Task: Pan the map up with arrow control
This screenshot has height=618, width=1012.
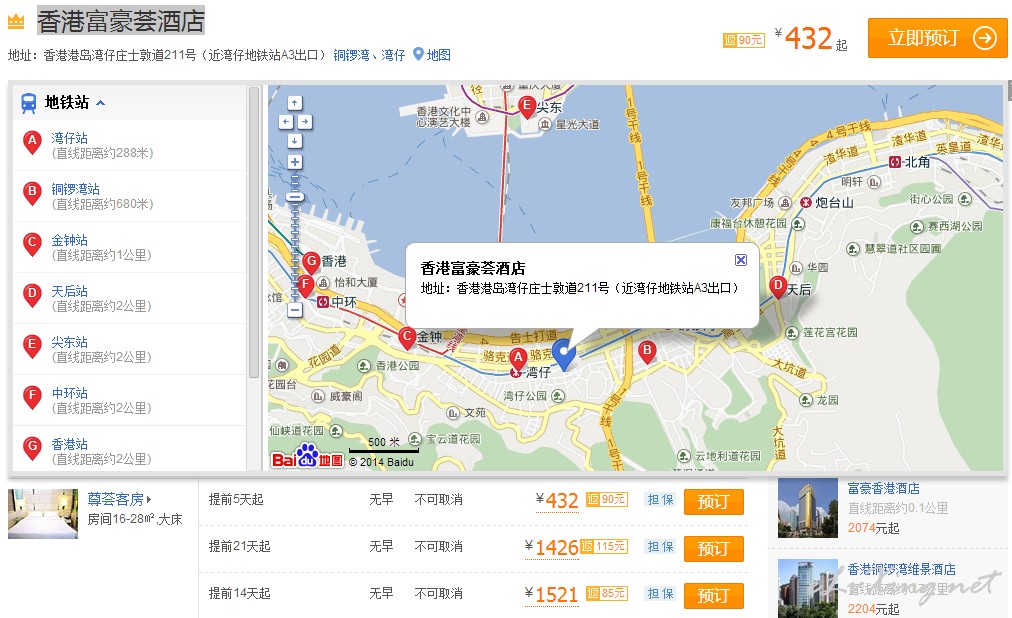Action: pyautogui.click(x=295, y=103)
